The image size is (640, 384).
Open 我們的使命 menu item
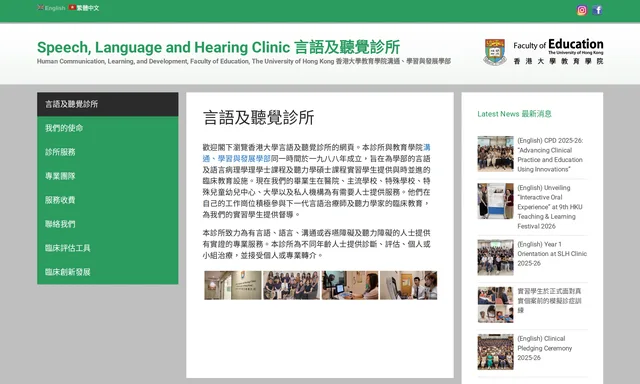click(x=108, y=128)
